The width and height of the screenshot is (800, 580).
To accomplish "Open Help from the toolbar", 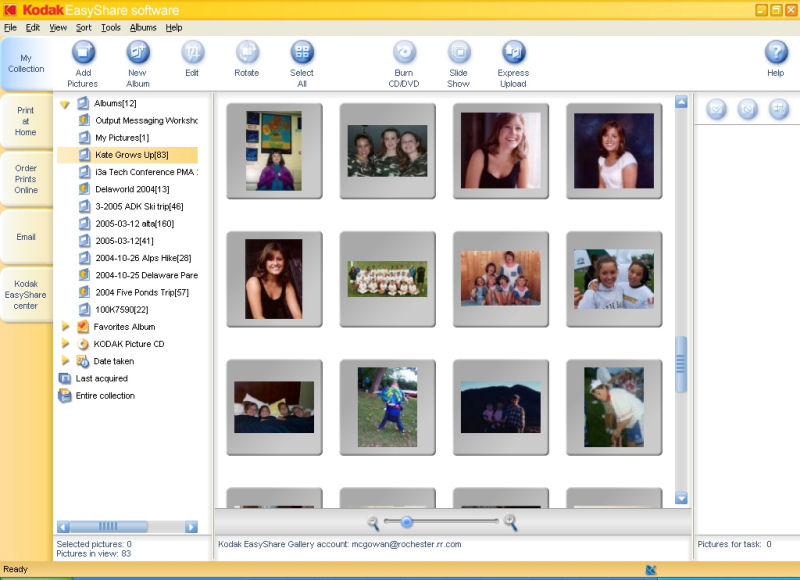I will (x=776, y=53).
